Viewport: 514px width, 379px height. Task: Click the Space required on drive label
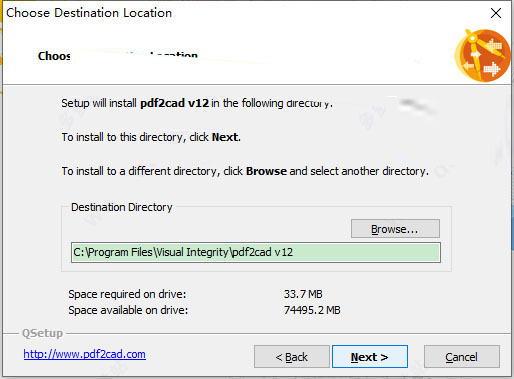127,294
